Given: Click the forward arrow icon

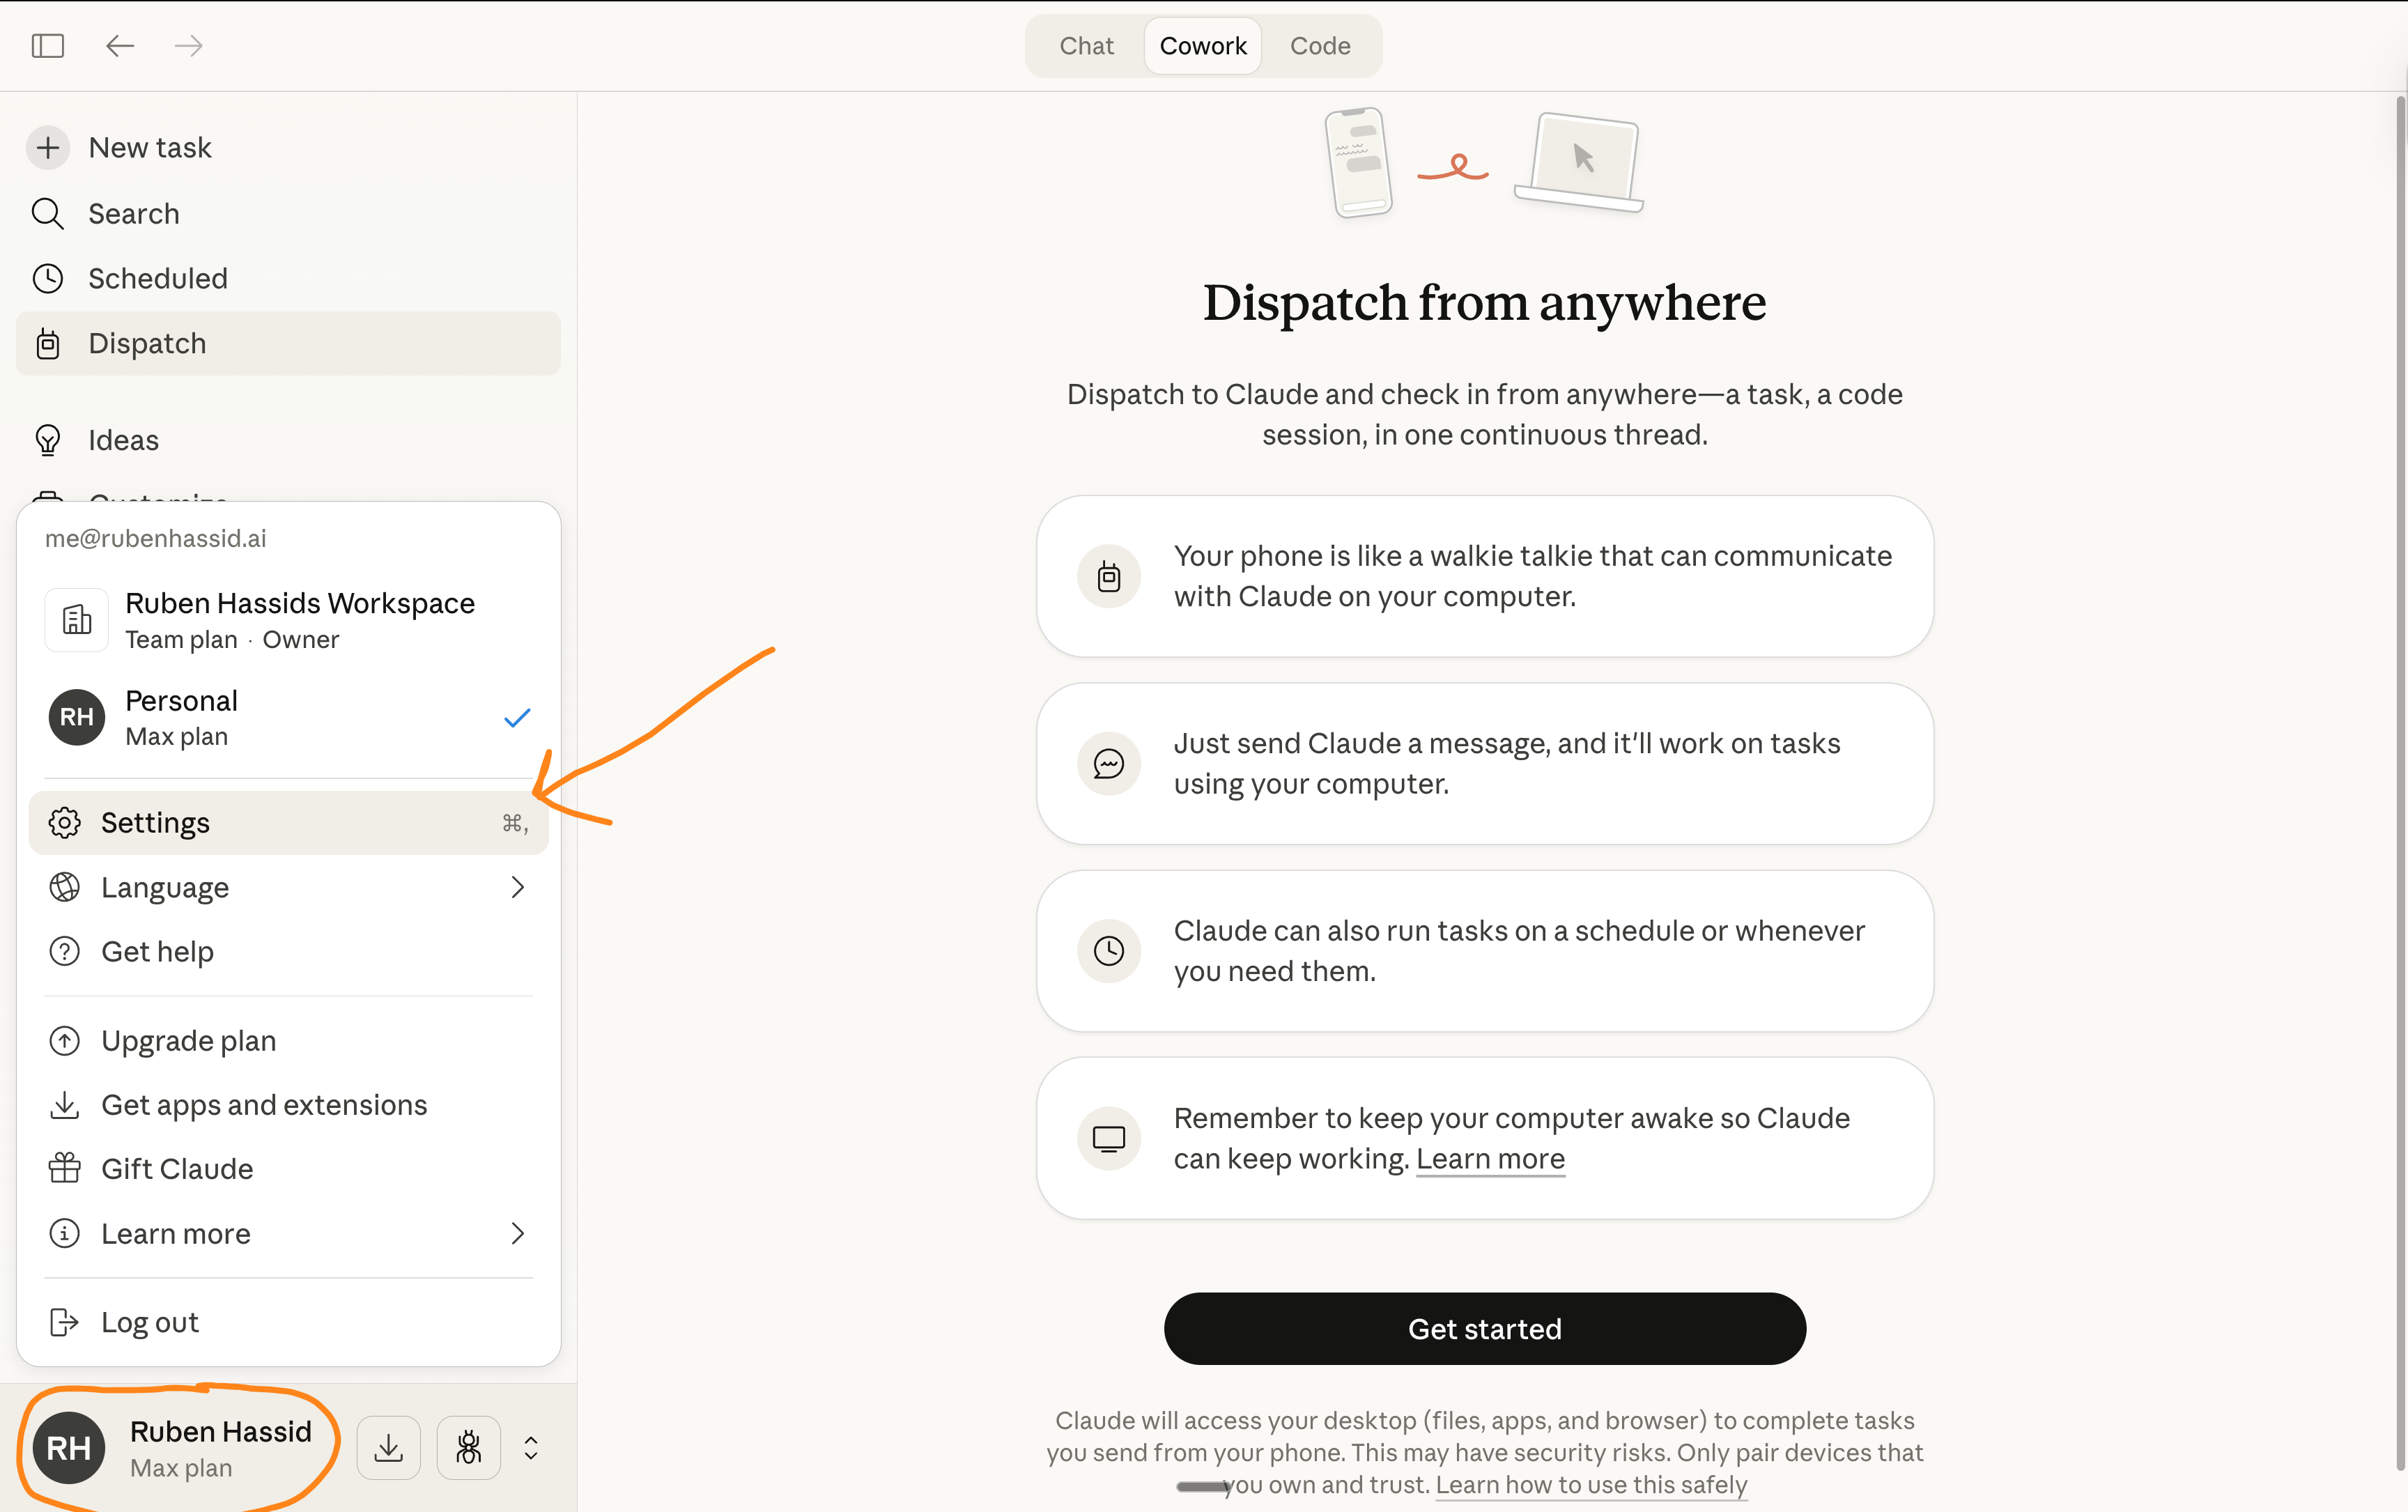Looking at the screenshot, I should (x=188, y=46).
